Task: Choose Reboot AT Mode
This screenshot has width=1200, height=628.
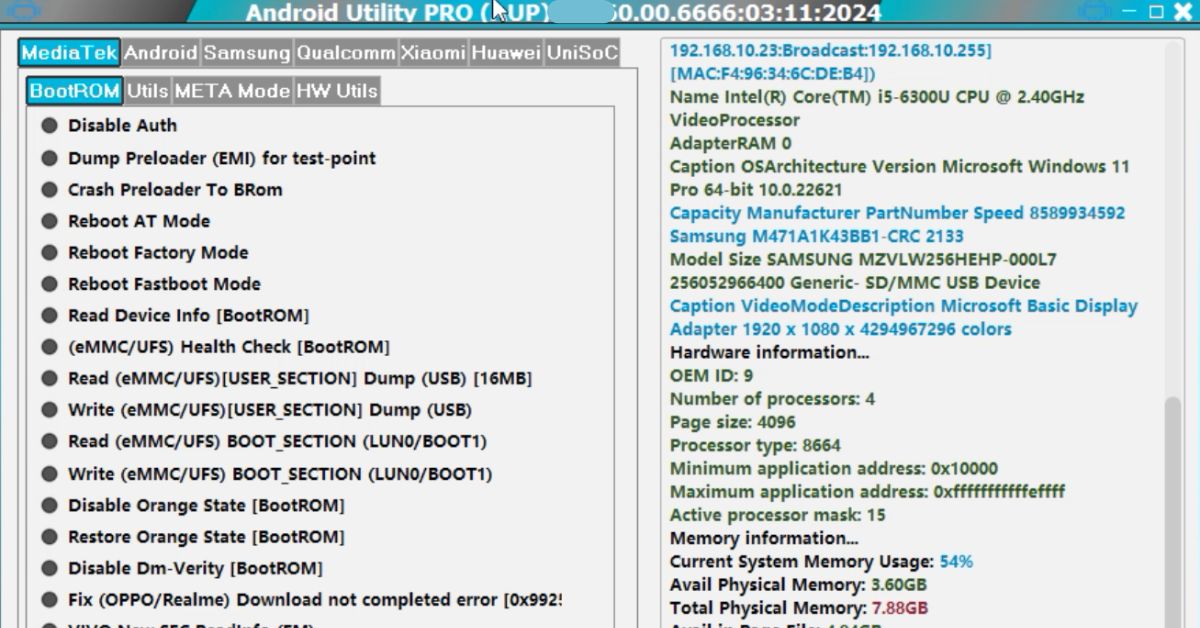Action: [126, 221]
